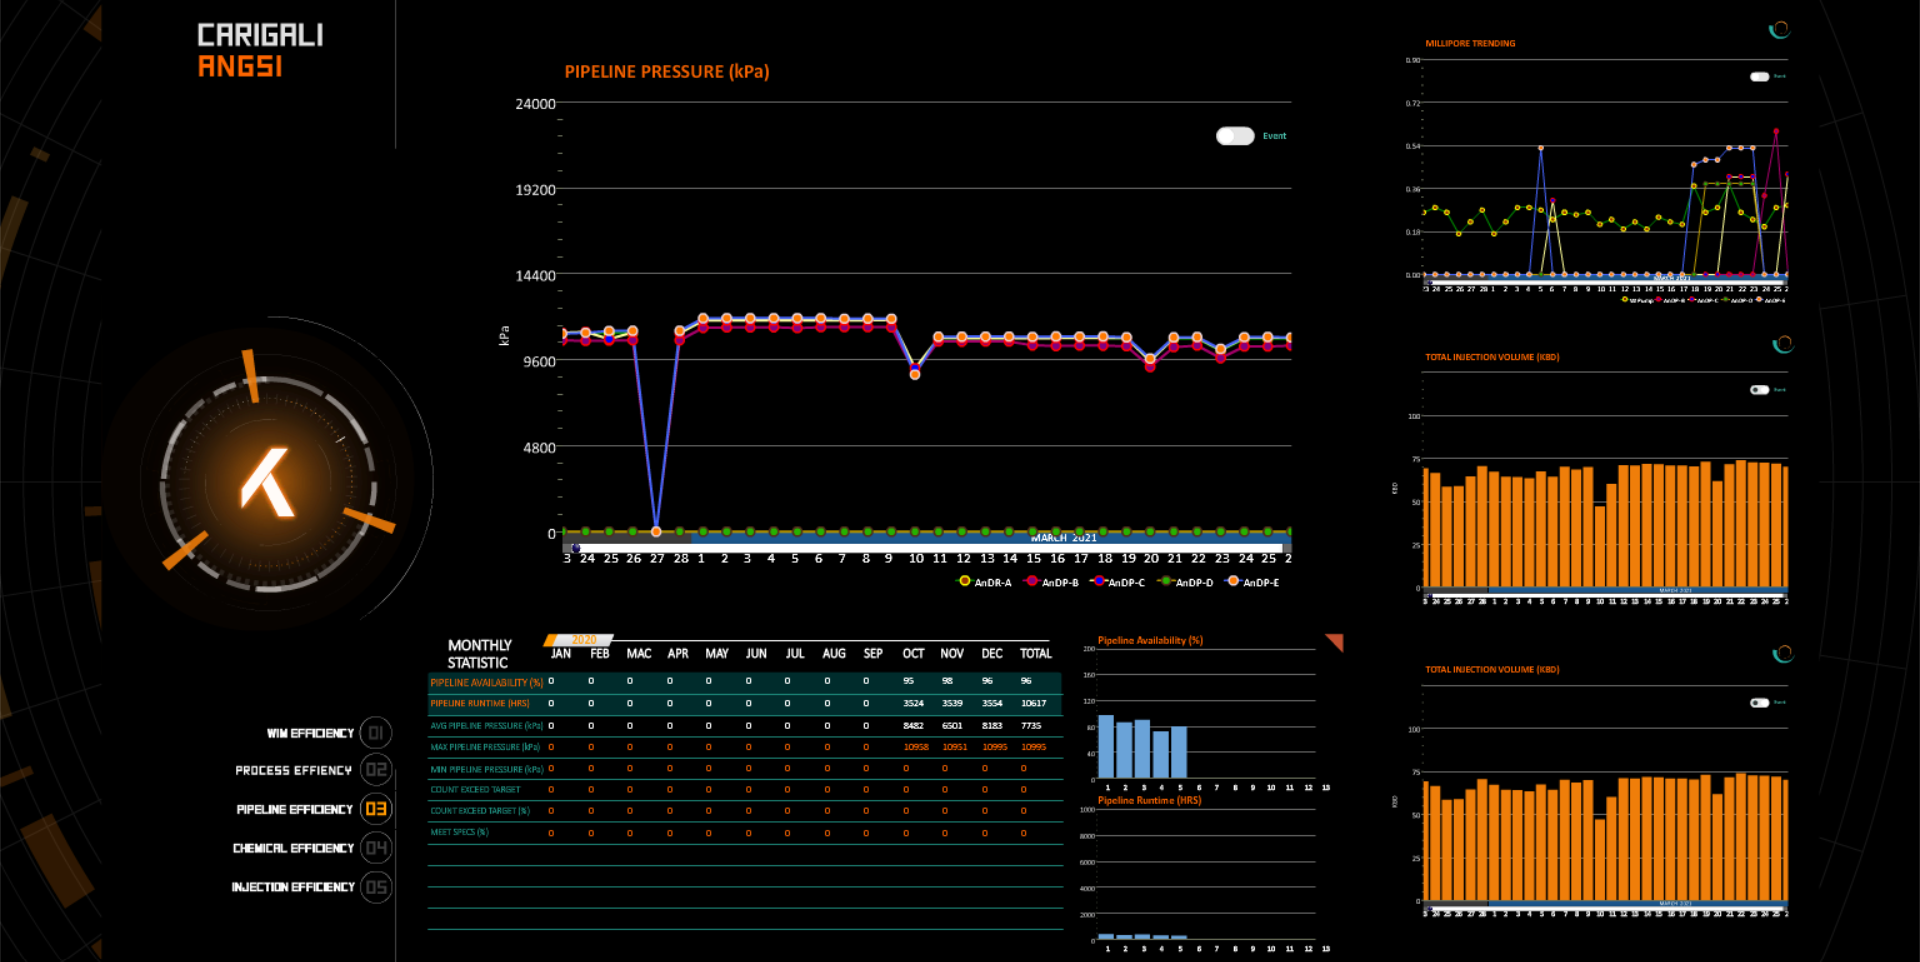
Task: Open the 2020 year selector above Monthly Statistic
Action: pos(582,639)
